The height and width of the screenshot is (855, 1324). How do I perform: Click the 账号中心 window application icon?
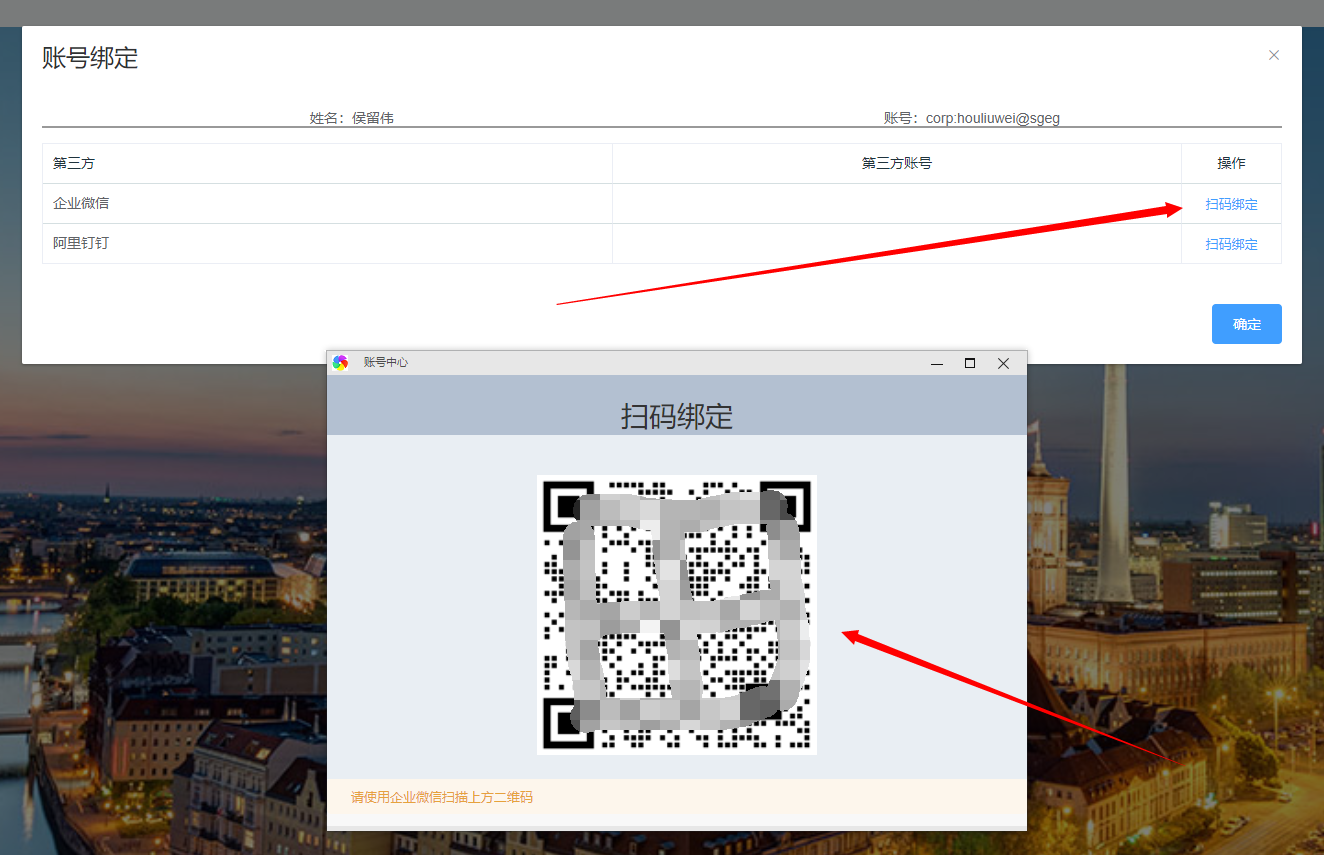coord(340,362)
